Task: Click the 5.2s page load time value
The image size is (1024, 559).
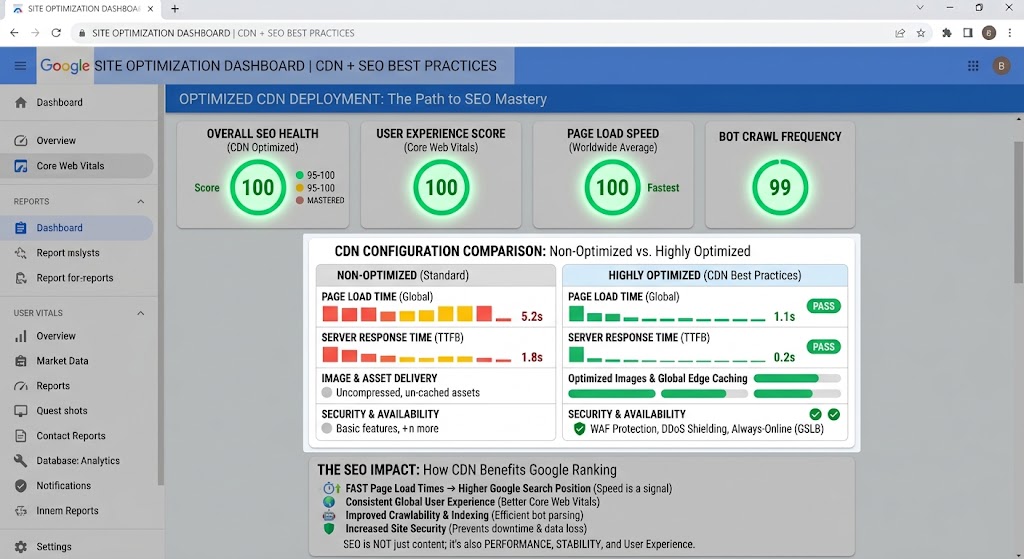Action: click(532, 317)
